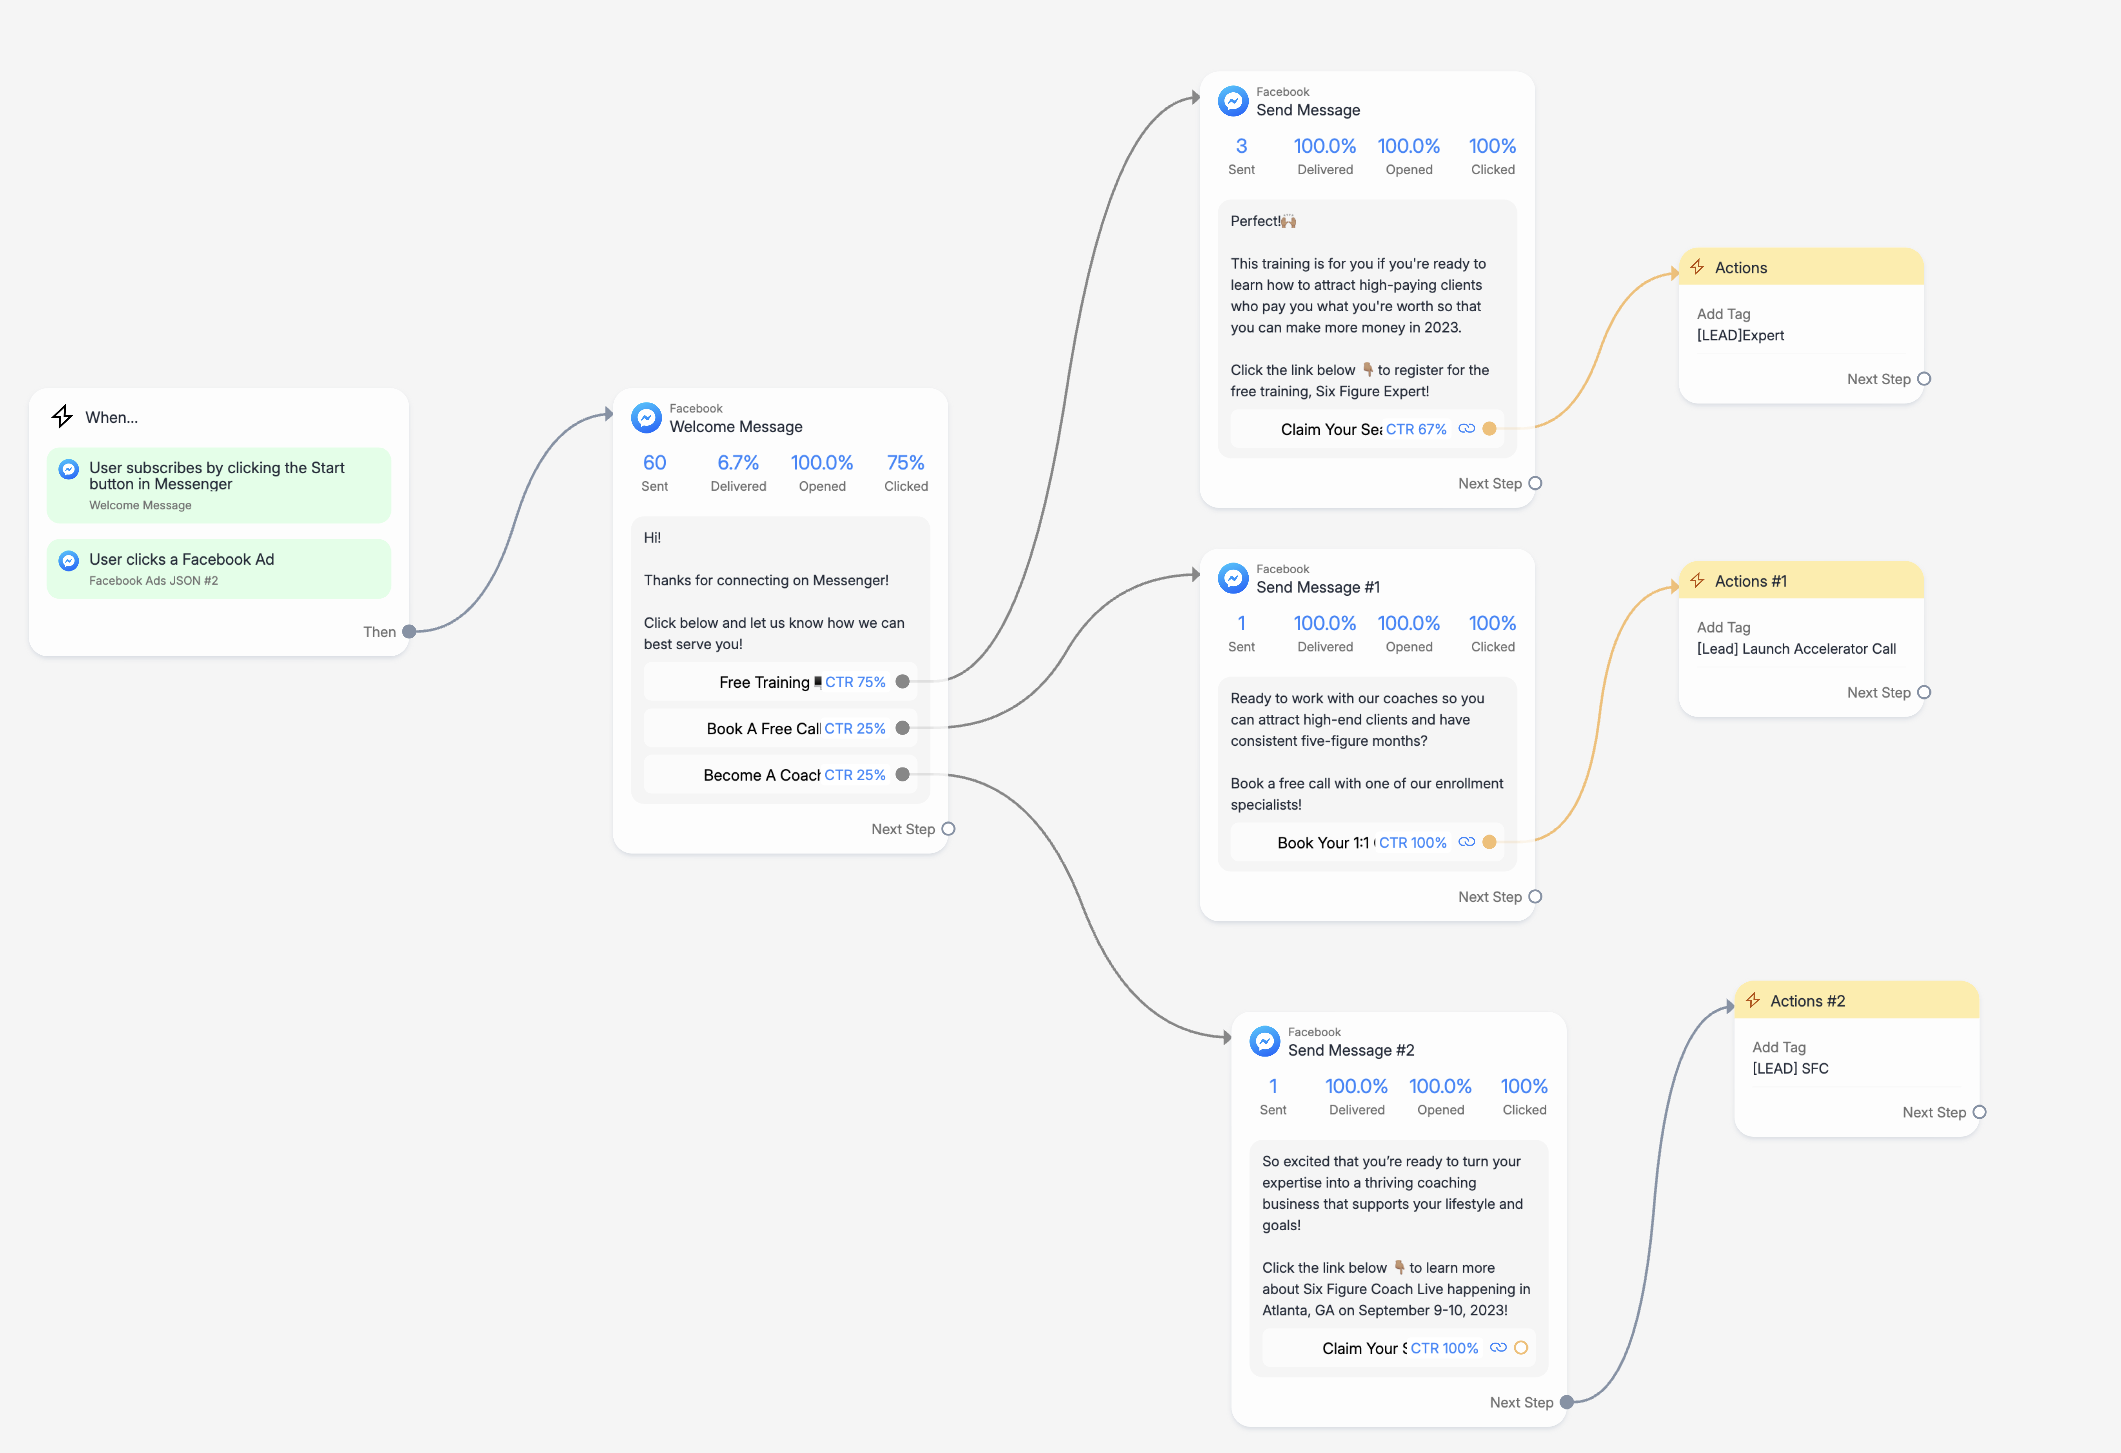Click Next Step connector on Send Message node

1535,484
